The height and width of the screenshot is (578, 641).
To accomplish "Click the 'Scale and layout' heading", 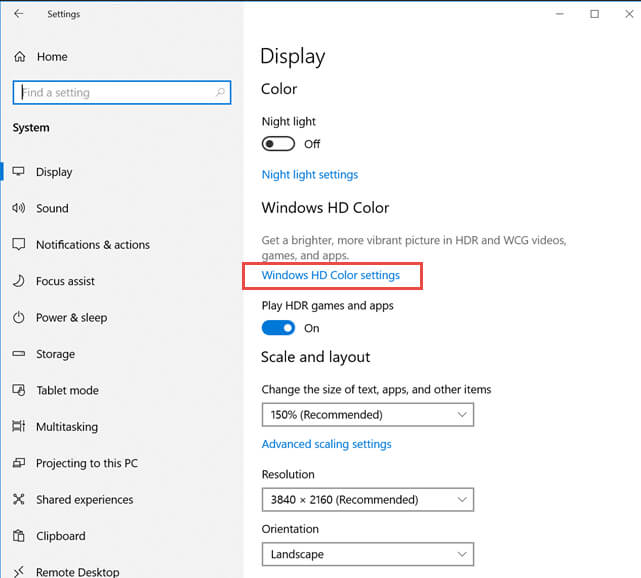I will [316, 357].
